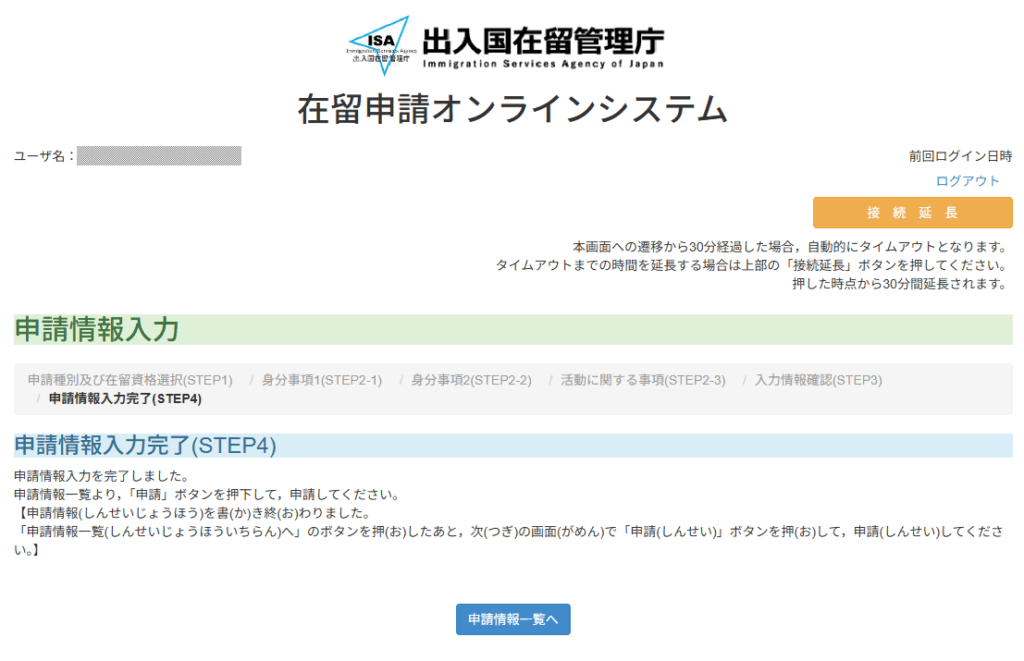The image size is (1024, 661).
Task: Log out via the ログアウト link
Action: point(967,181)
